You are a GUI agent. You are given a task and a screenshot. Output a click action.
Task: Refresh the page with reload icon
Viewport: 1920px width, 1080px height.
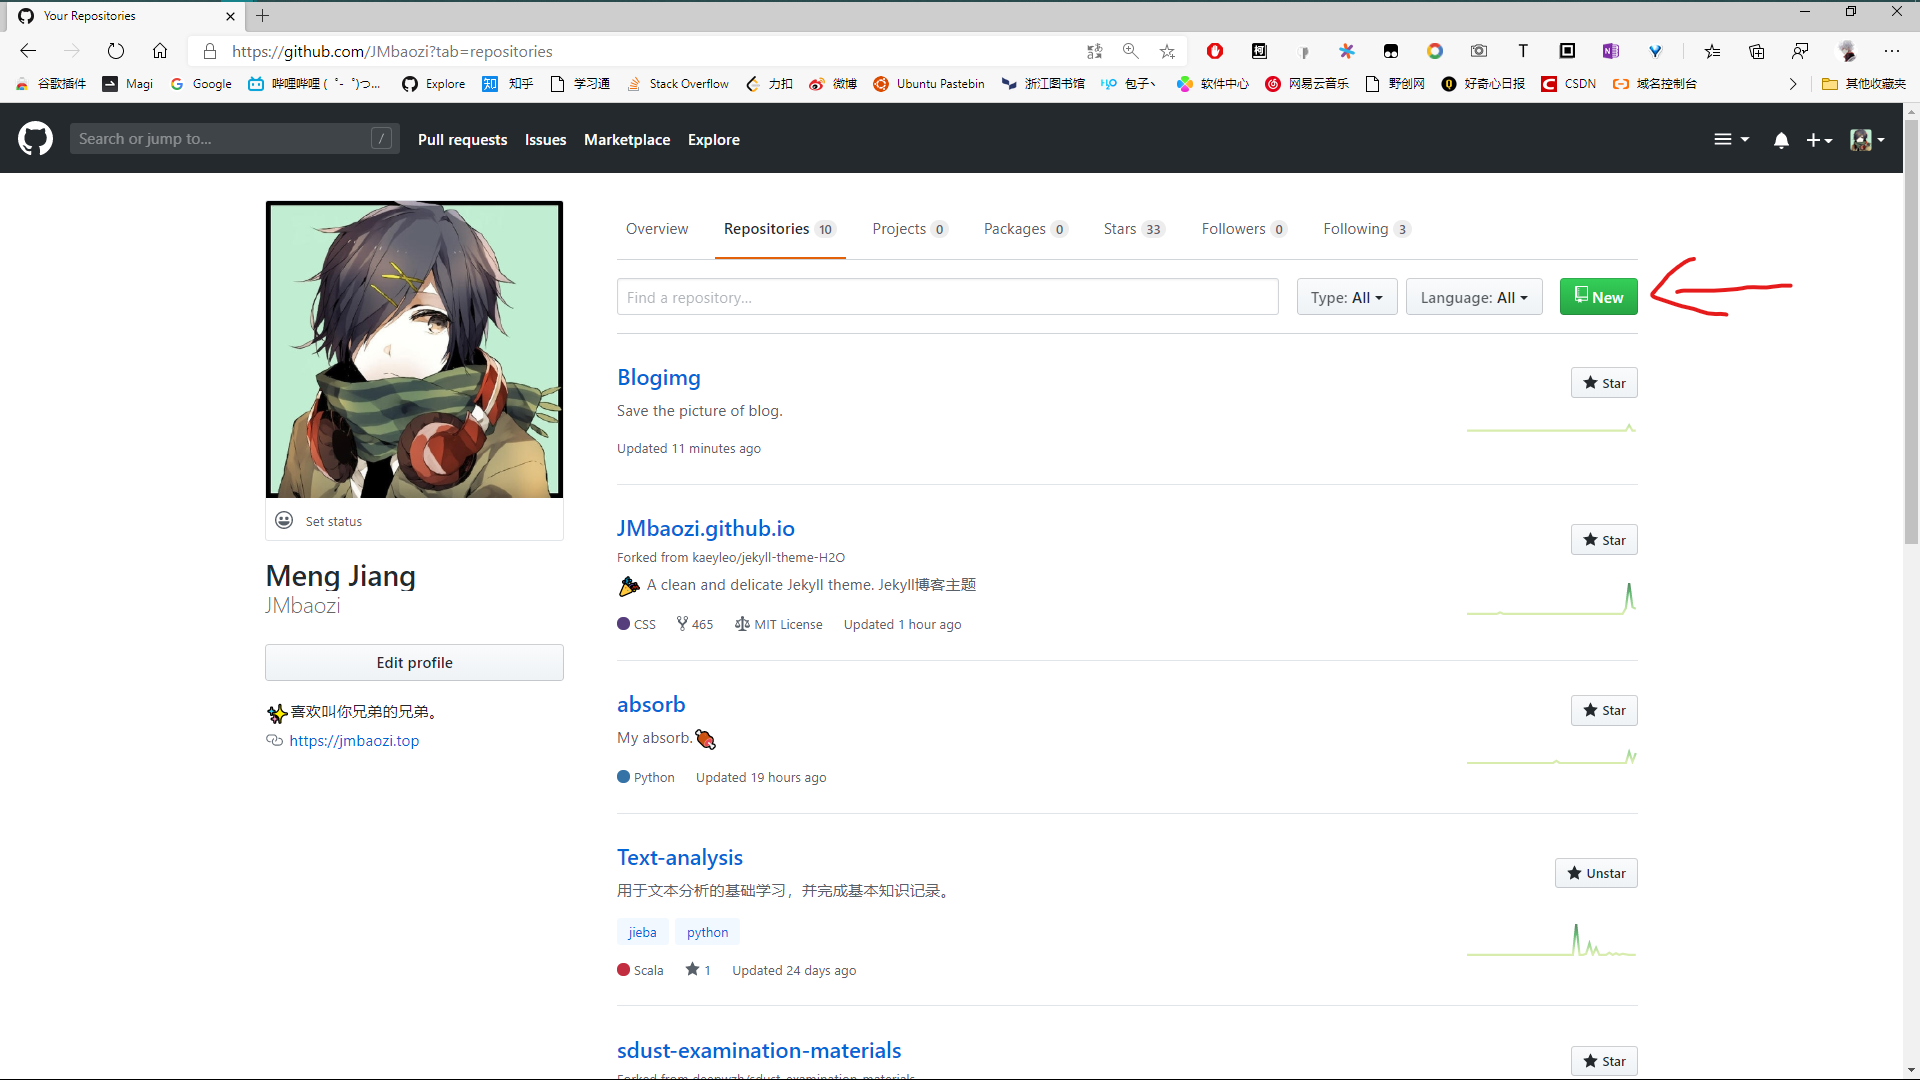pos(116,51)
